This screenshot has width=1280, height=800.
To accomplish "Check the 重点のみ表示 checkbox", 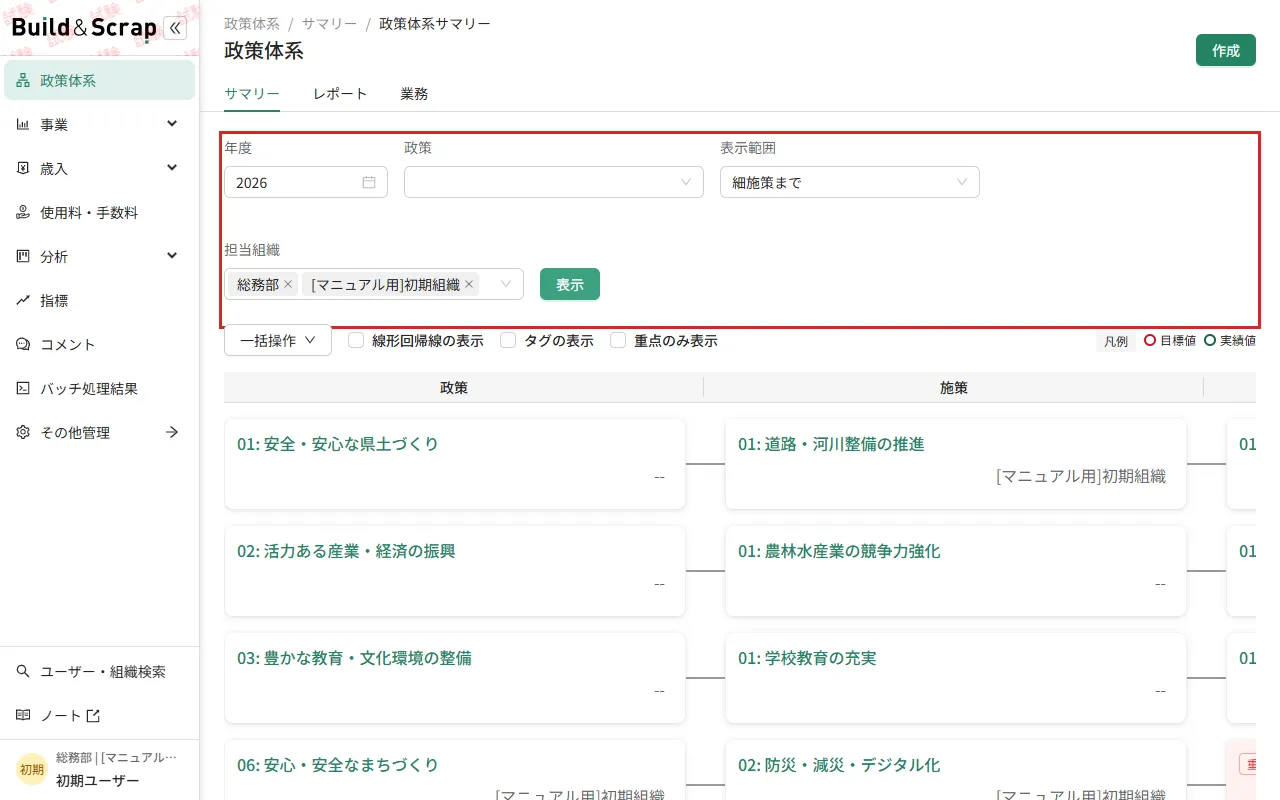I will point(618,340).
